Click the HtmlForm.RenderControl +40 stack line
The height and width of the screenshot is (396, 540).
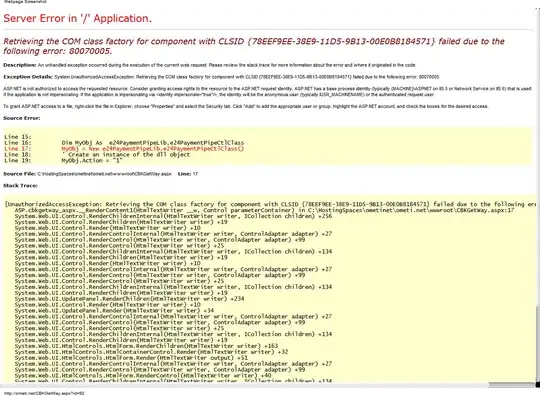click(x=143, y=375)
